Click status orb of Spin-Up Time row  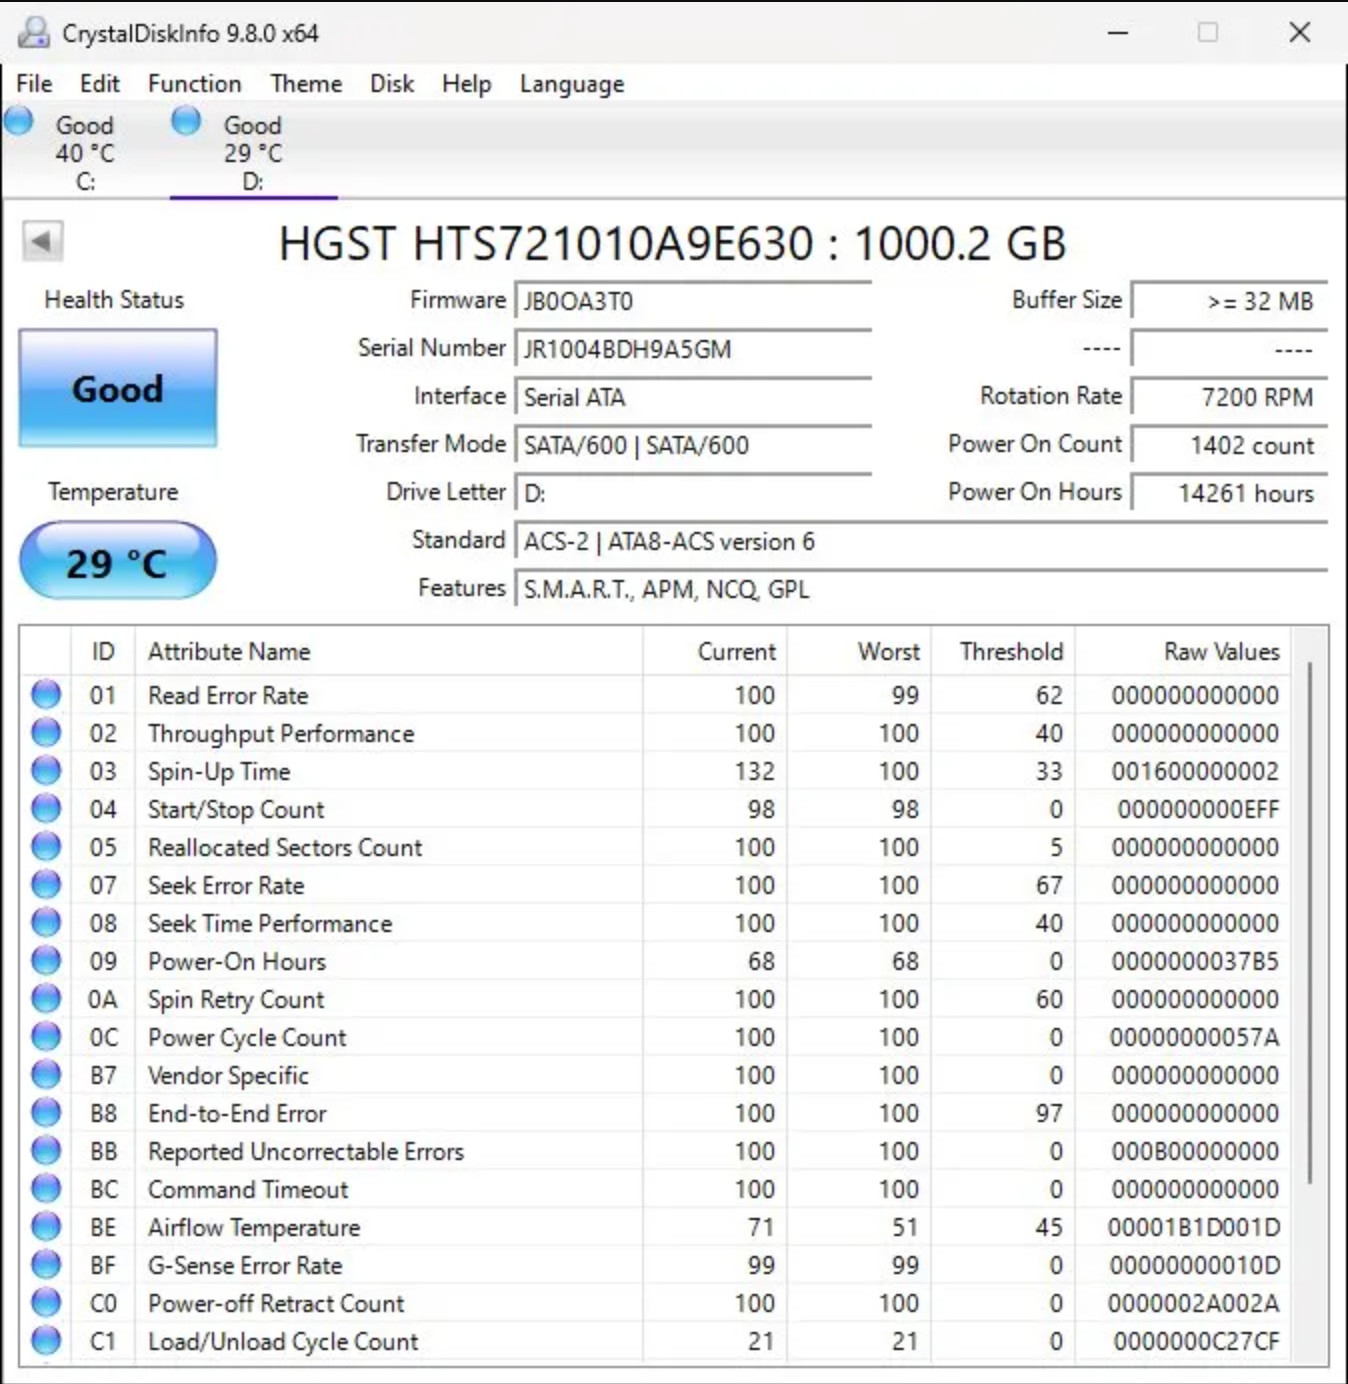click(46, 770)
